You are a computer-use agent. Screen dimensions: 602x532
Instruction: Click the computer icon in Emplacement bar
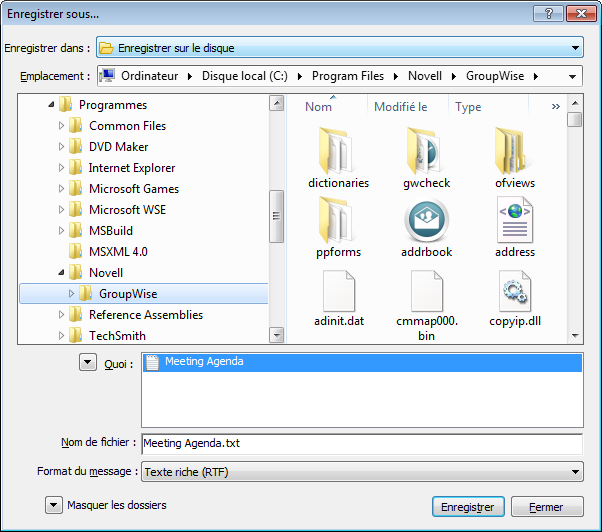click(x=107, y=75)
